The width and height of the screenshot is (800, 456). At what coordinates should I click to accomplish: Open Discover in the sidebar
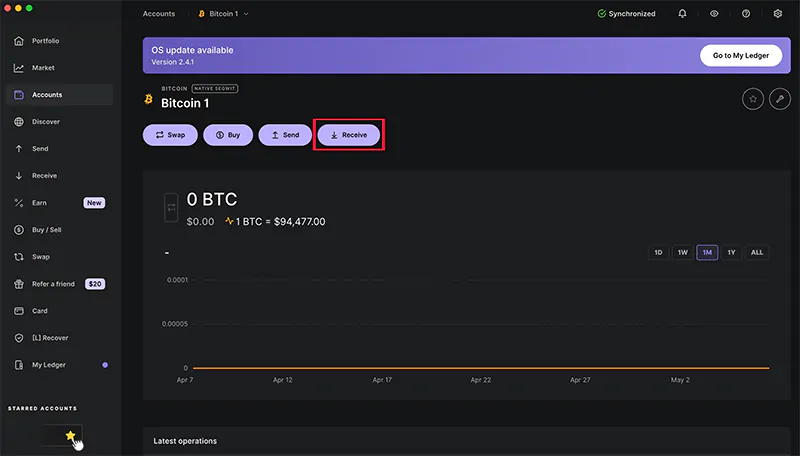(x=46, y=122)
